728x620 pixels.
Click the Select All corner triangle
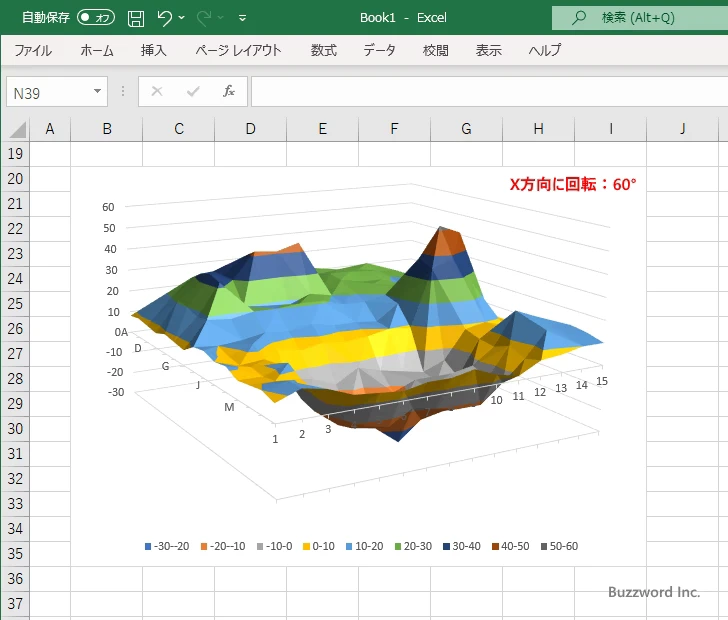pyautogui.click(x=16, y=129)
